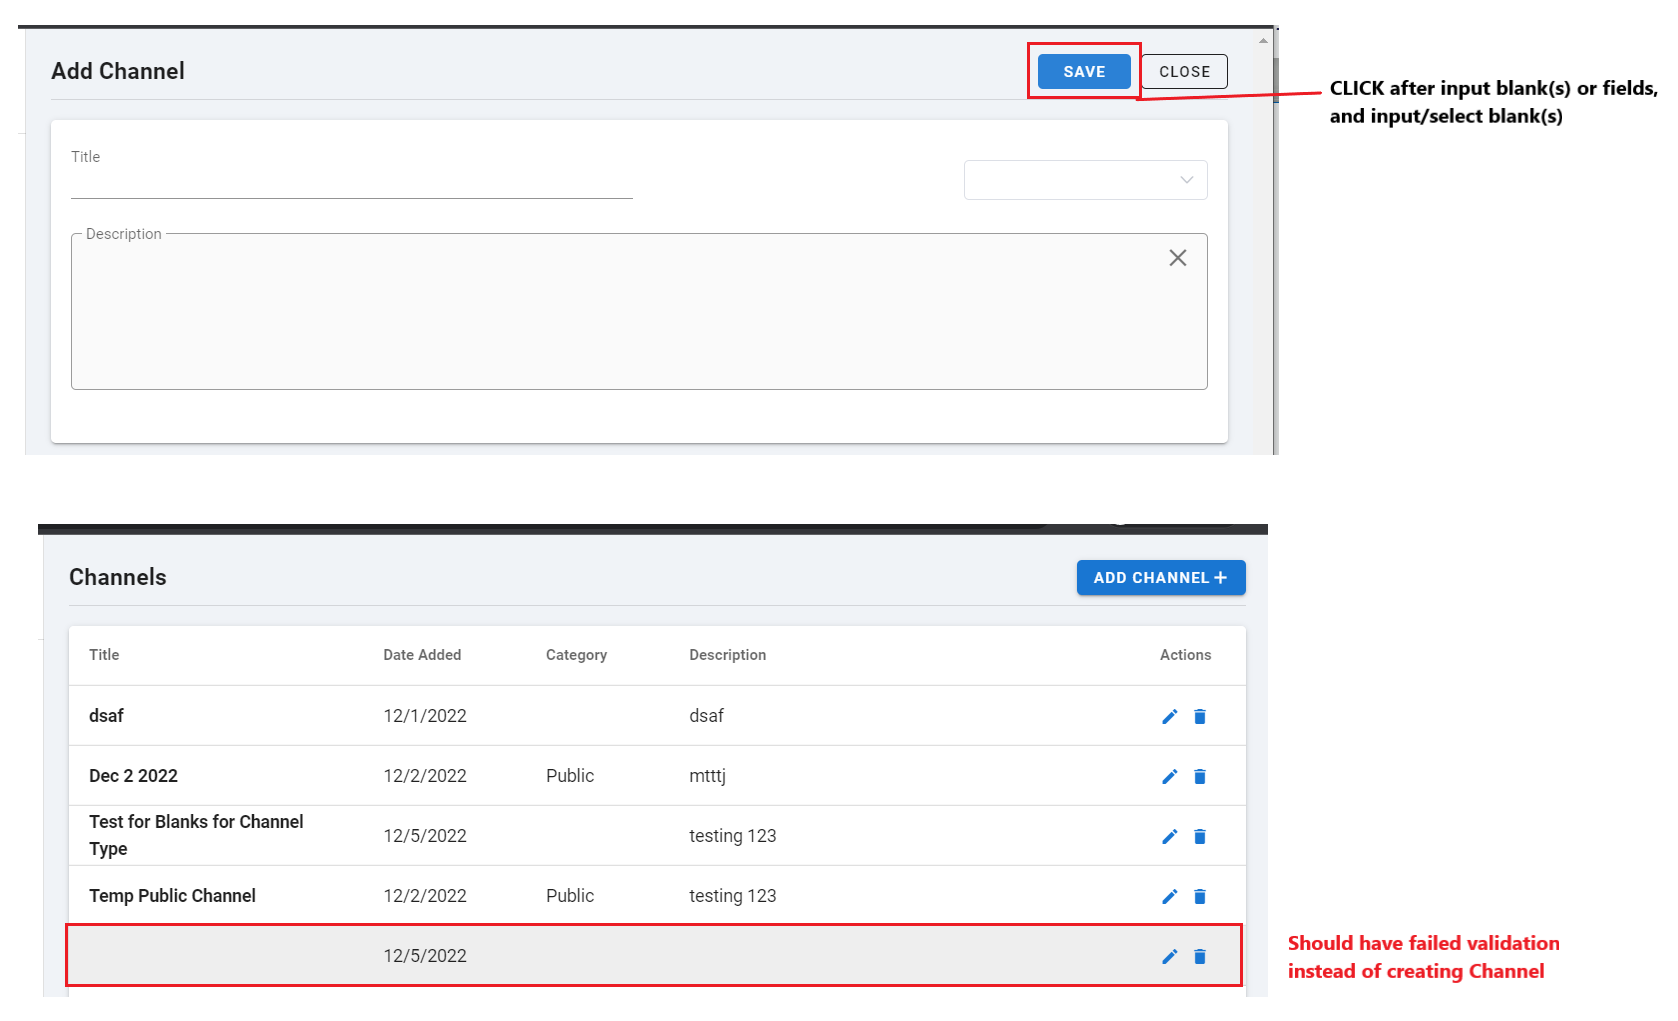The height and width of the screenshot is (1021, 1678).
Task: Focus the Title input field
Action: (351, 182)
